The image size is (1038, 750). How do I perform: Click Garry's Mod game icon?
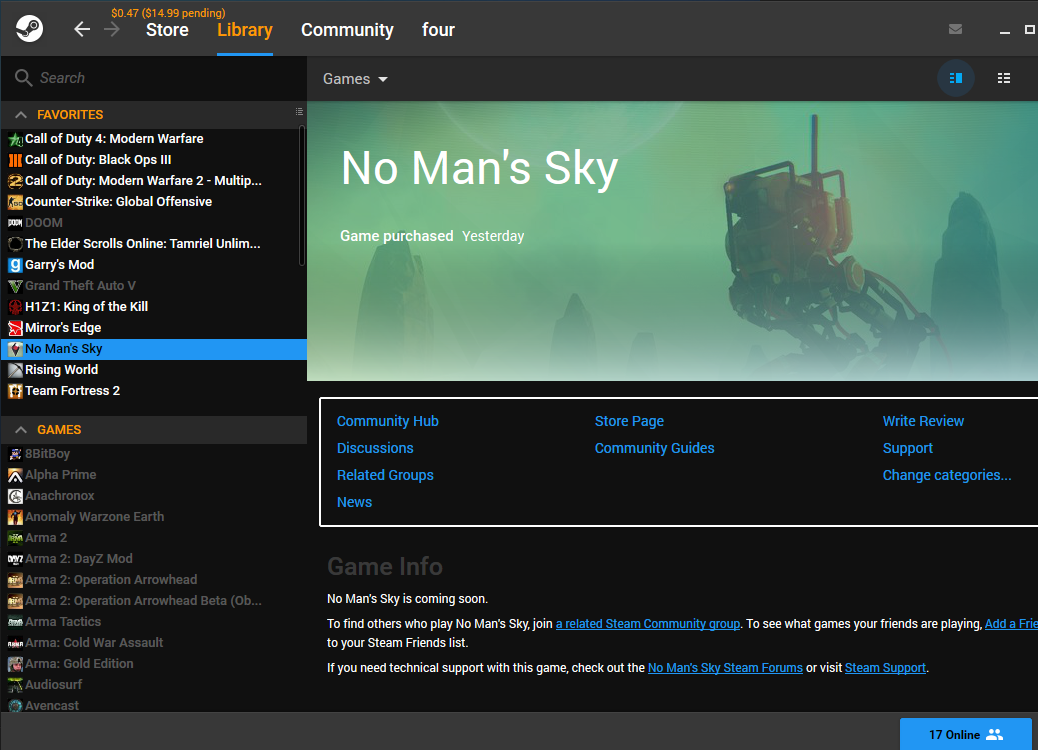tap(15, 265)
